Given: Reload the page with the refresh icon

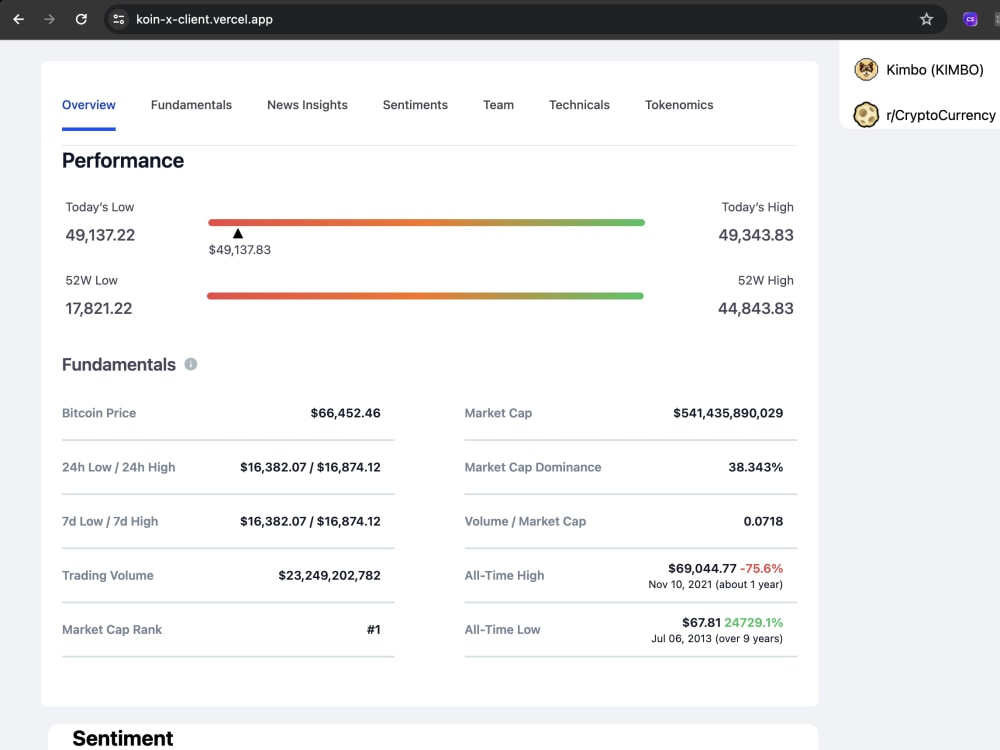Looking at the screenshot, I should coord(81,19).
